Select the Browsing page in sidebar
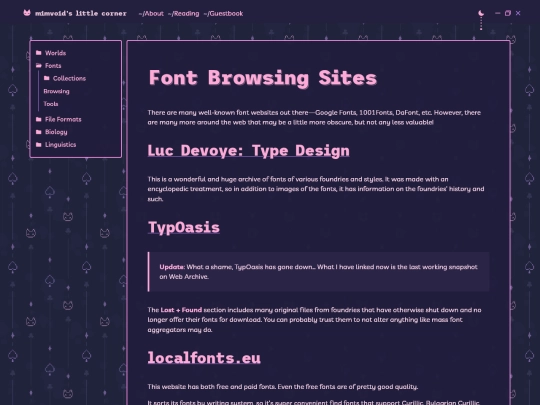This screenshot has width=540, height=405. (x=56, y=91)
